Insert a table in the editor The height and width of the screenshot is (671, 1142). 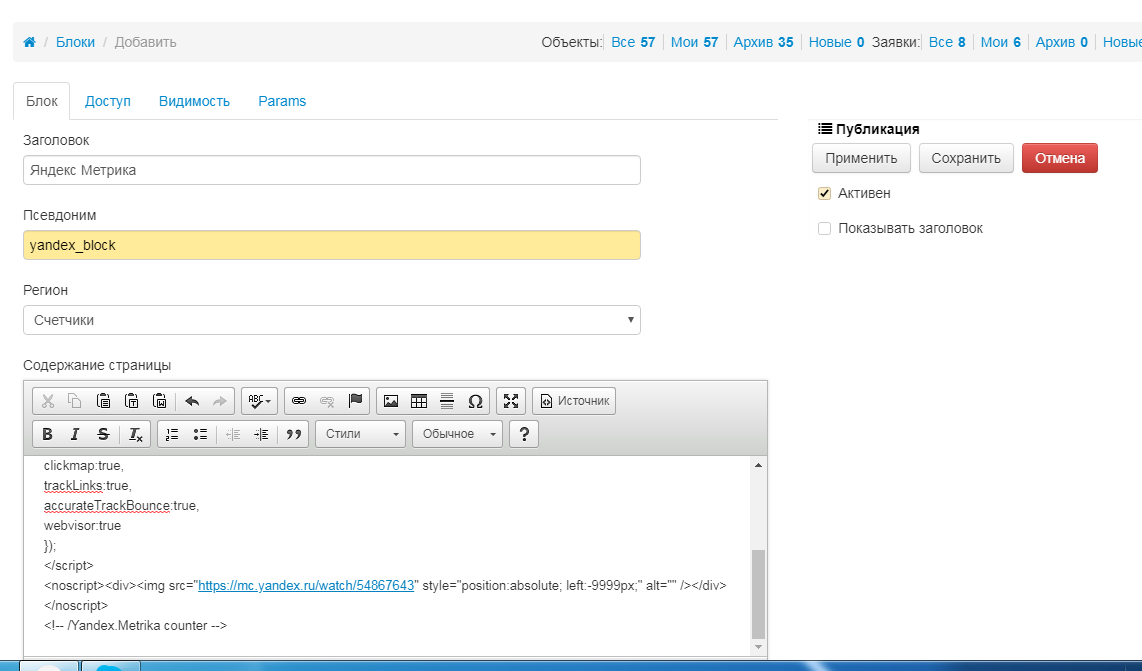[x=419, y=401]
